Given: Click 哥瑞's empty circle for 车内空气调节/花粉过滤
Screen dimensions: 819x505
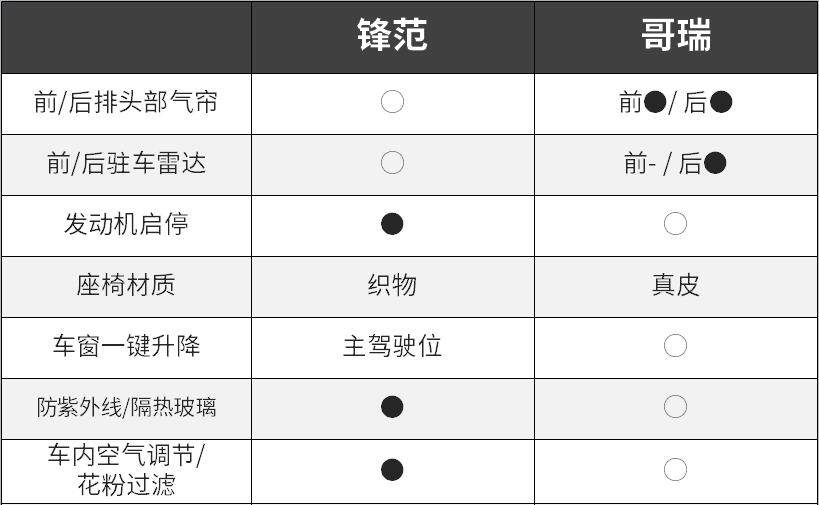Looking at the screenshot, I should tap(675, 470).
